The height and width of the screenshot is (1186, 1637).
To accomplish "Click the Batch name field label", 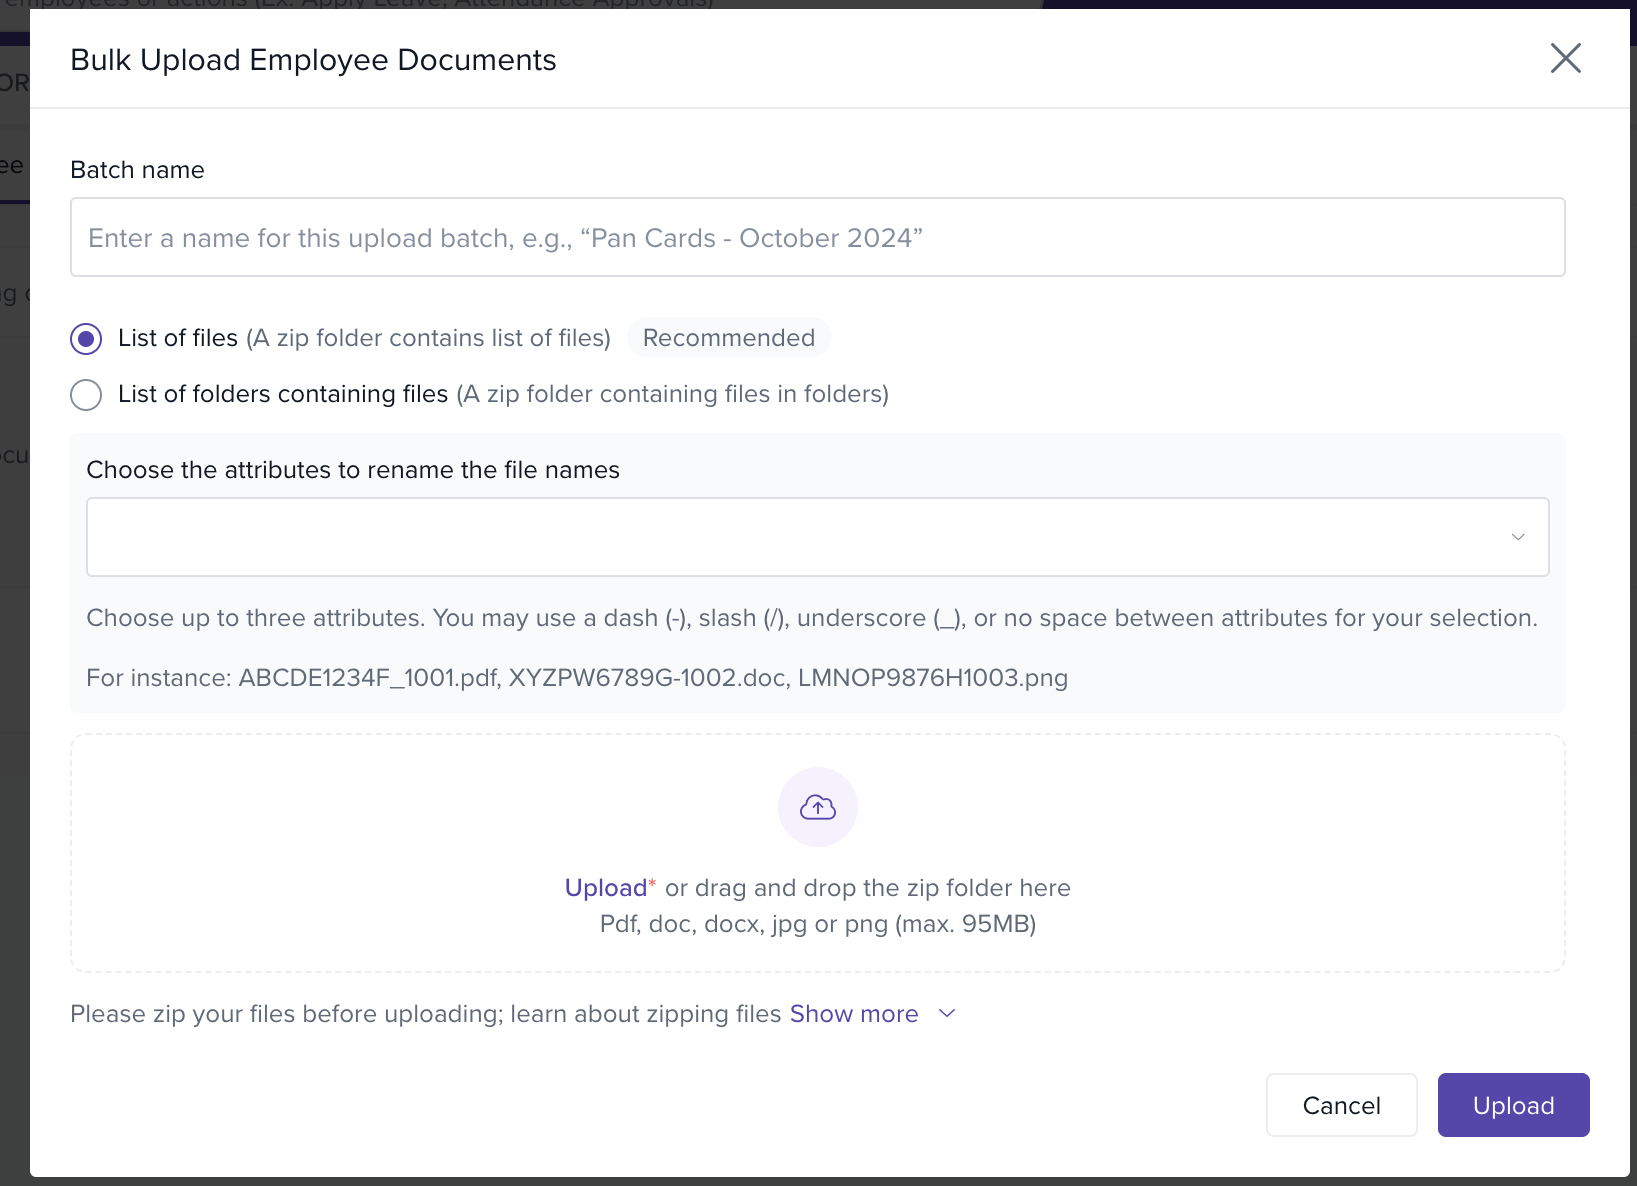I will click(x=137, y=170).
